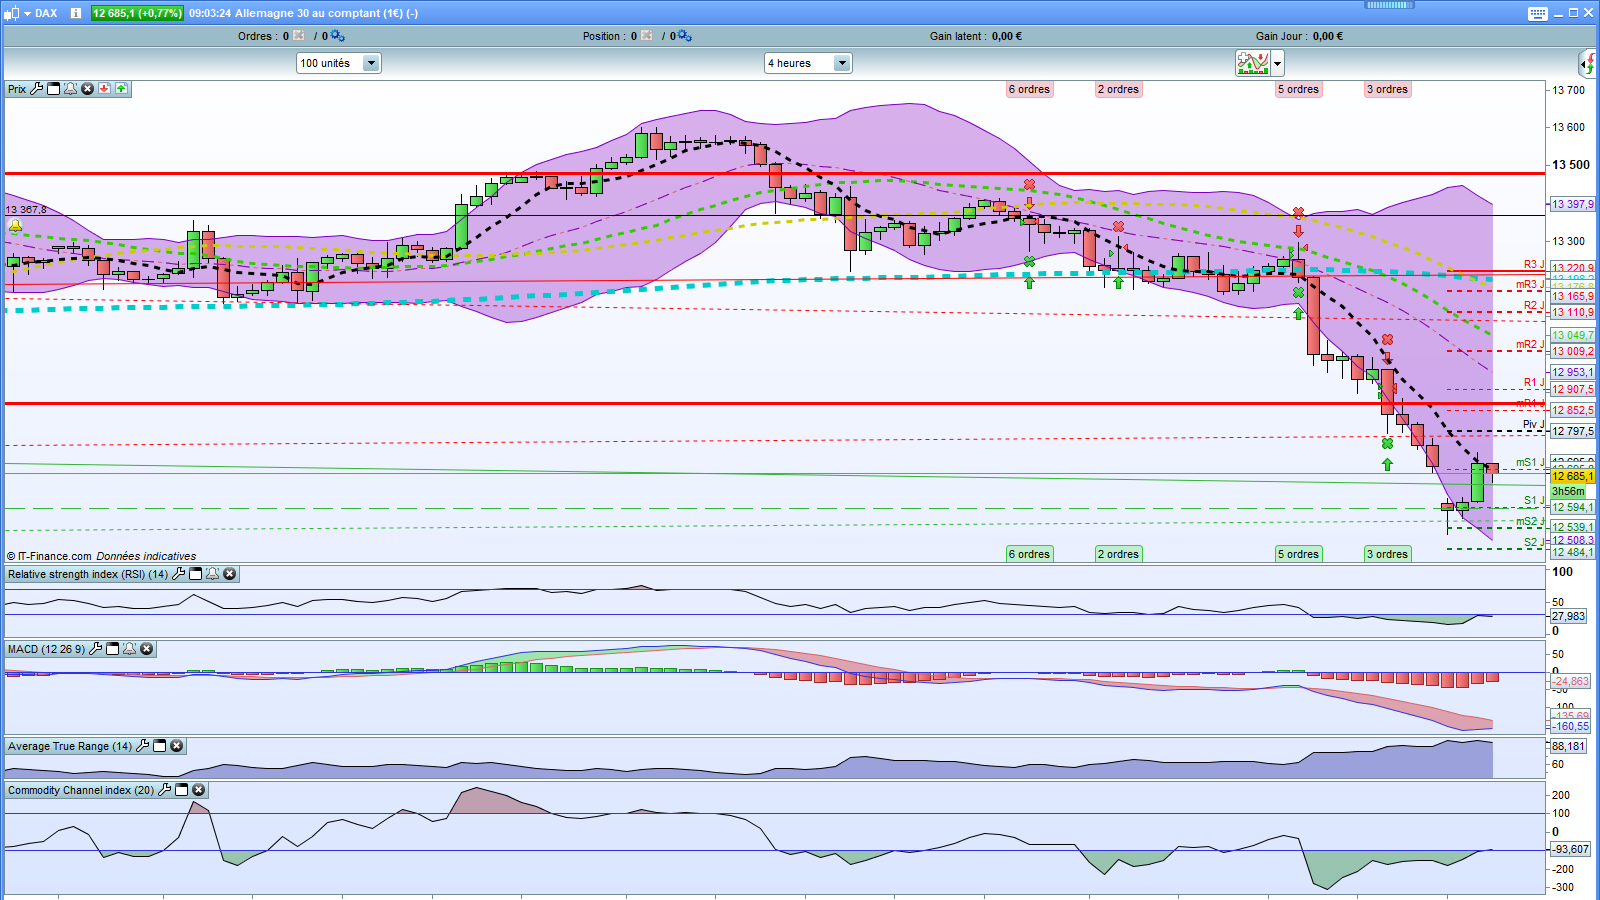Viewport: 1600px width, 900px height.
Task: Close the RSI indicator panel
Action: pos(230,574)
